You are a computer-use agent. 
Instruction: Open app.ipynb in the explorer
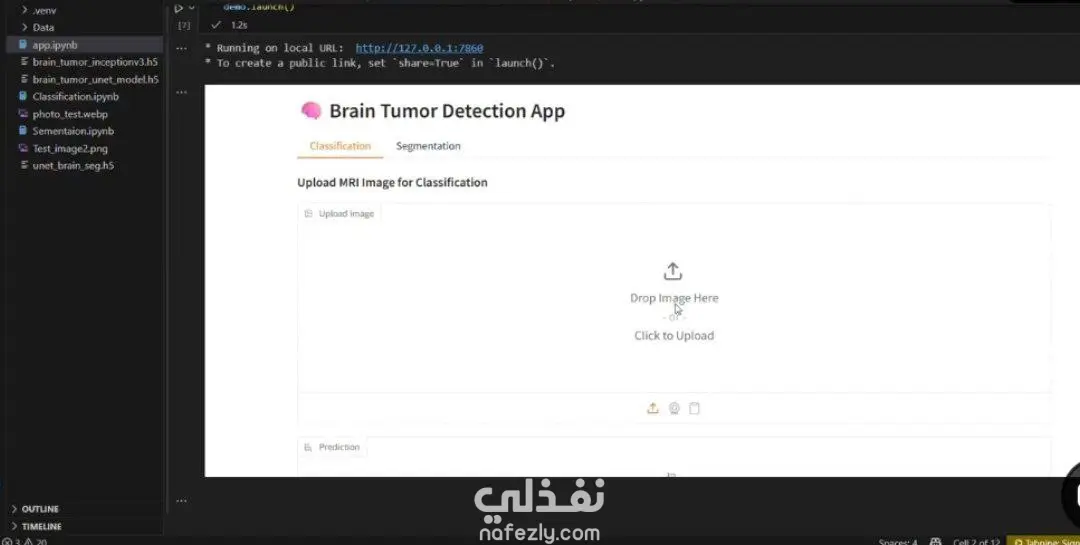[55, 45]
